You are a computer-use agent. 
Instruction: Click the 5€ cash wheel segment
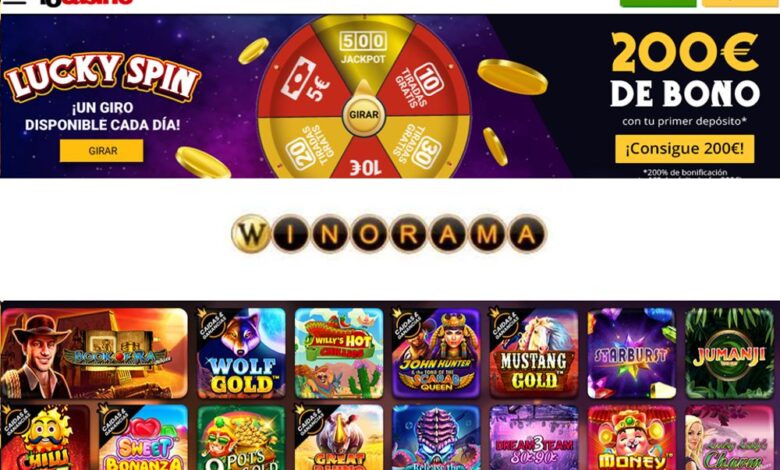(303, 80)
